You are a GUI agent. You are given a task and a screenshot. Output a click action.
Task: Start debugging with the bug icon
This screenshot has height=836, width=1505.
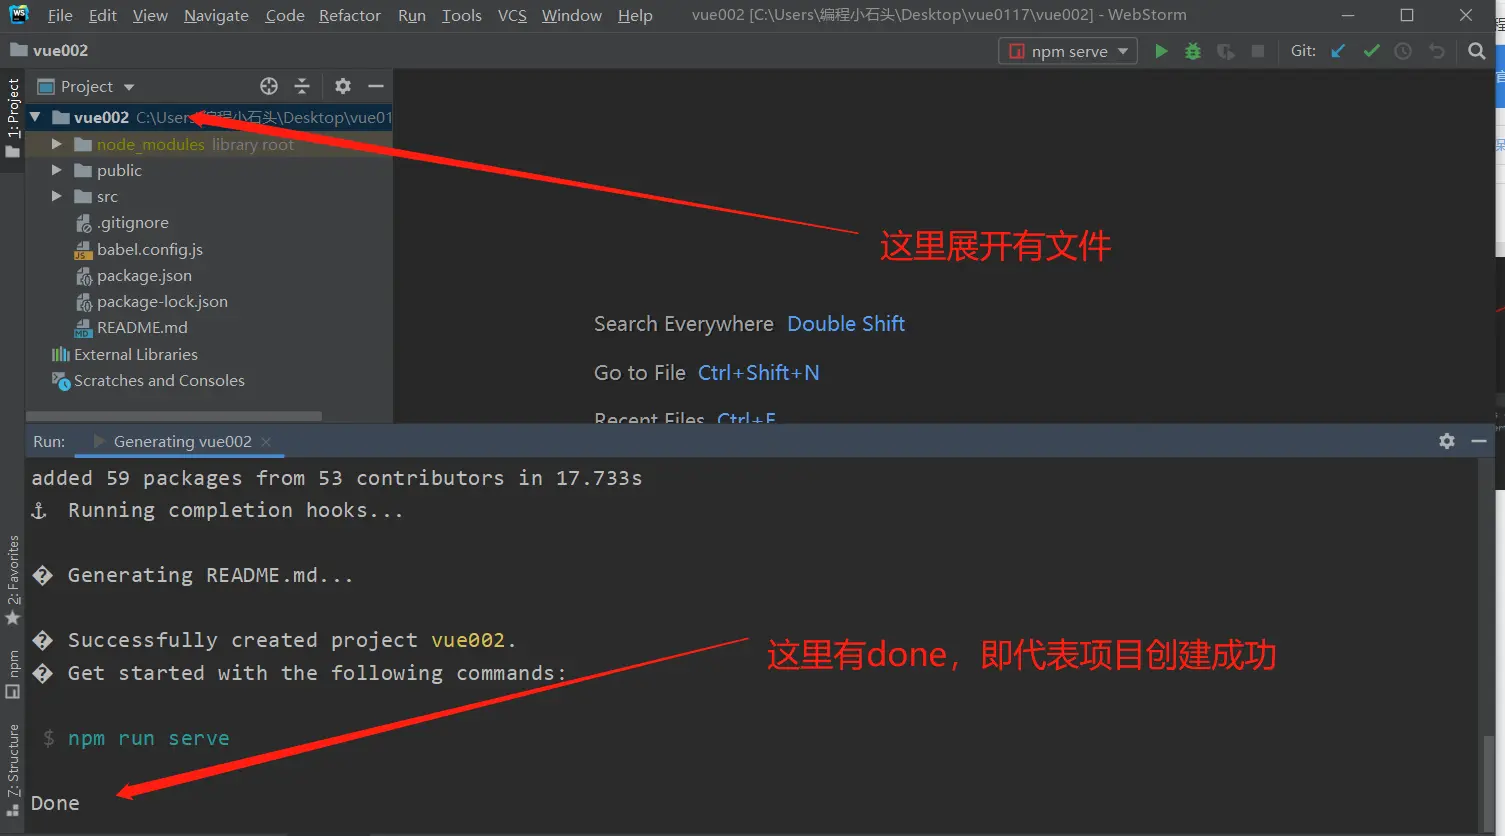tap(1193, 51)
